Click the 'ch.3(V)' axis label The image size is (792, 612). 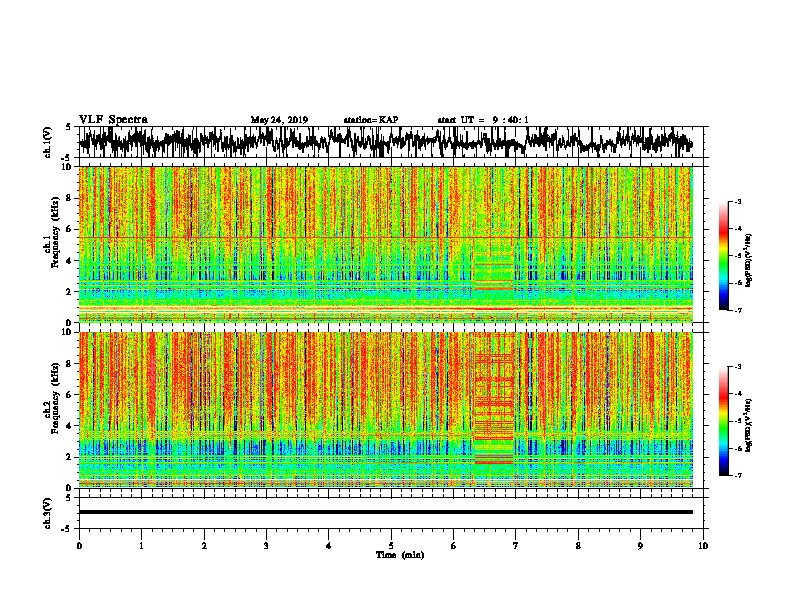click(x=48, y=513)
